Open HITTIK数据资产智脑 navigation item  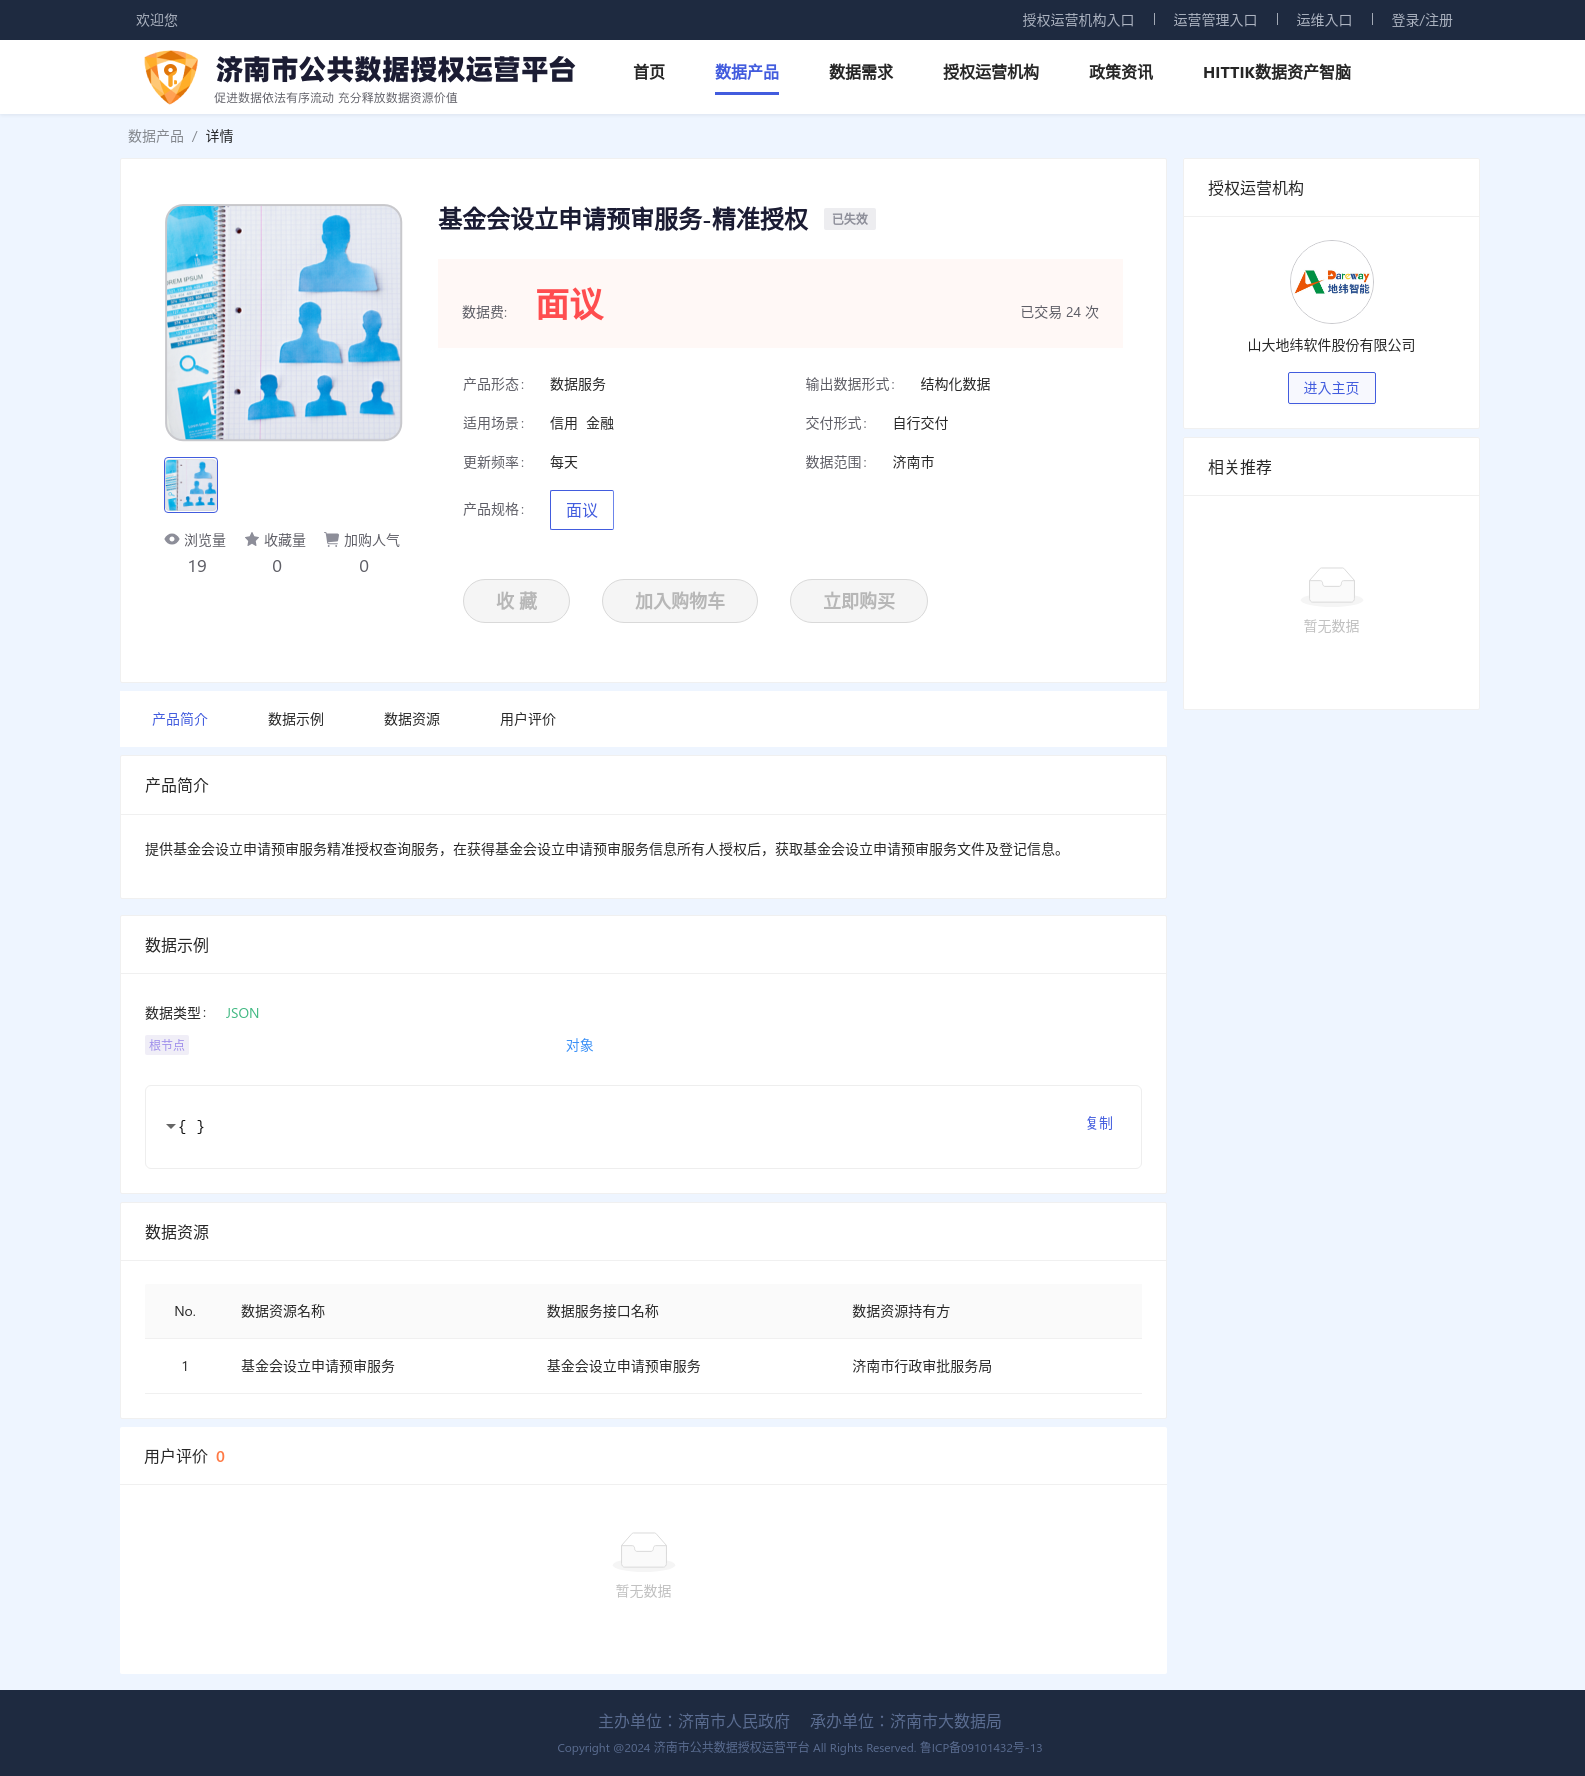(x=1277, y=72)
